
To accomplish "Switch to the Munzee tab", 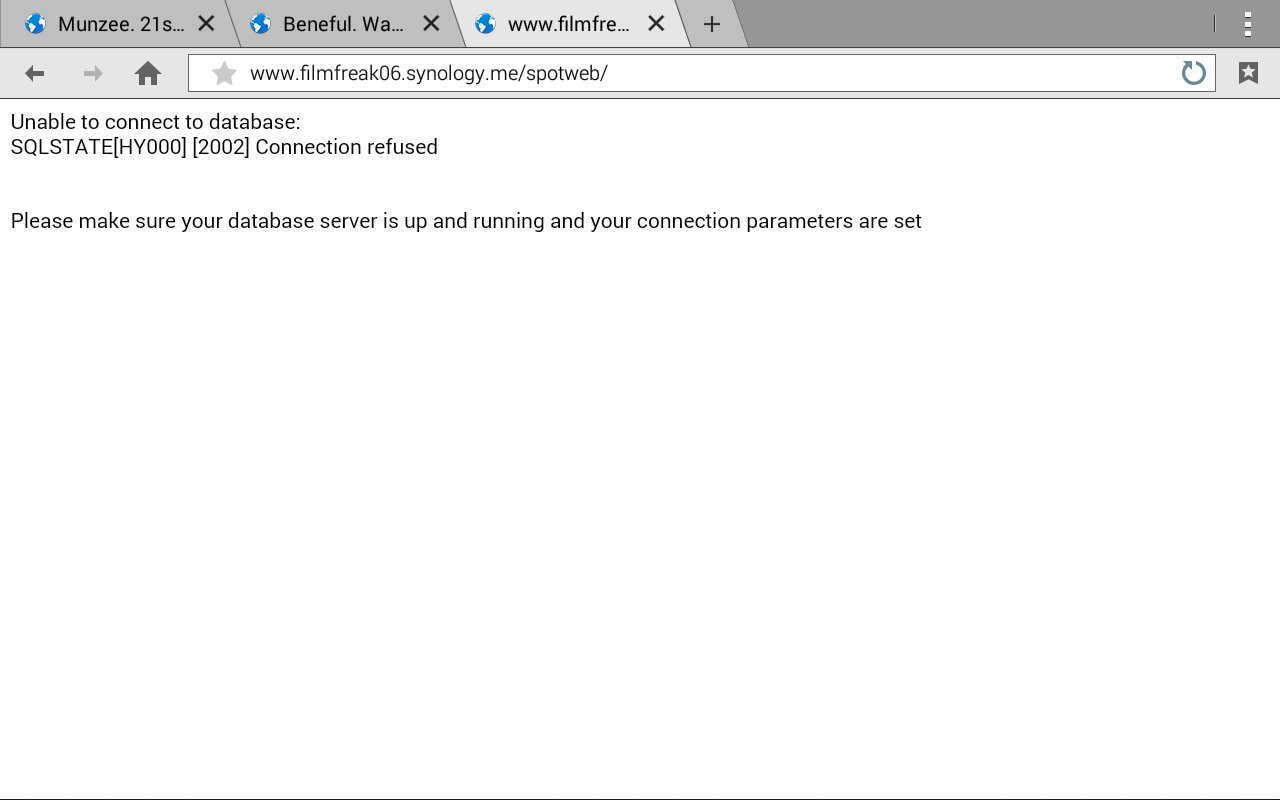I will (120, 24).
